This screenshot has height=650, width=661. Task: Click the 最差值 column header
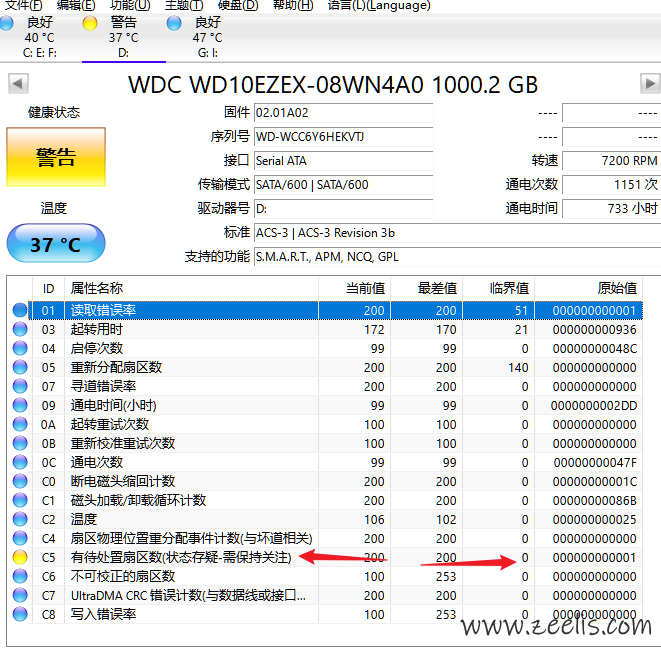pyautogui.click(x=427, y=289)
